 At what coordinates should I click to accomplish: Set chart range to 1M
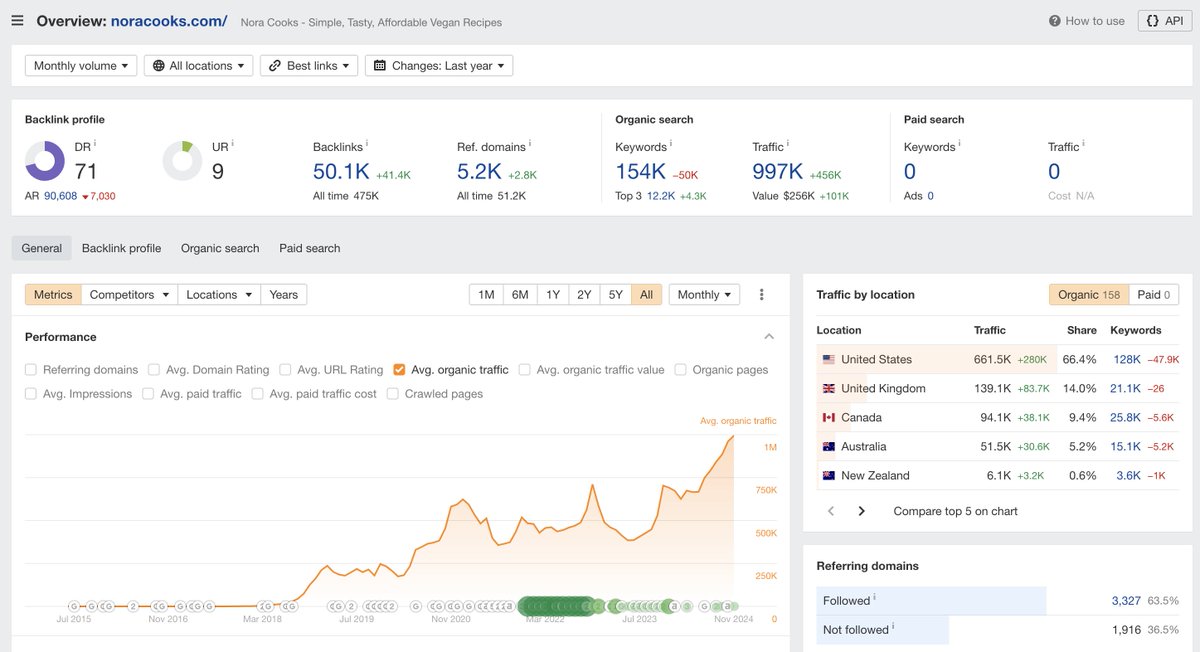486,295
